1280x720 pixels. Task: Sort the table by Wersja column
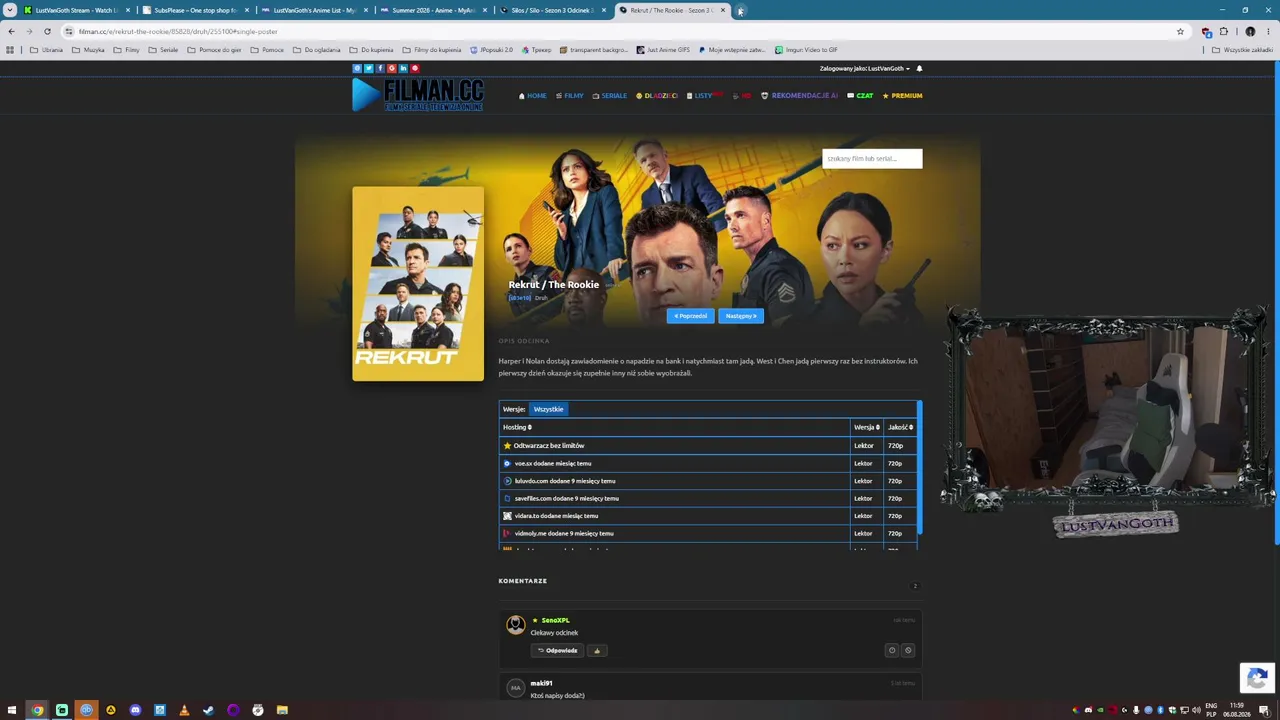pyautogui.click(x=866, y=427)
